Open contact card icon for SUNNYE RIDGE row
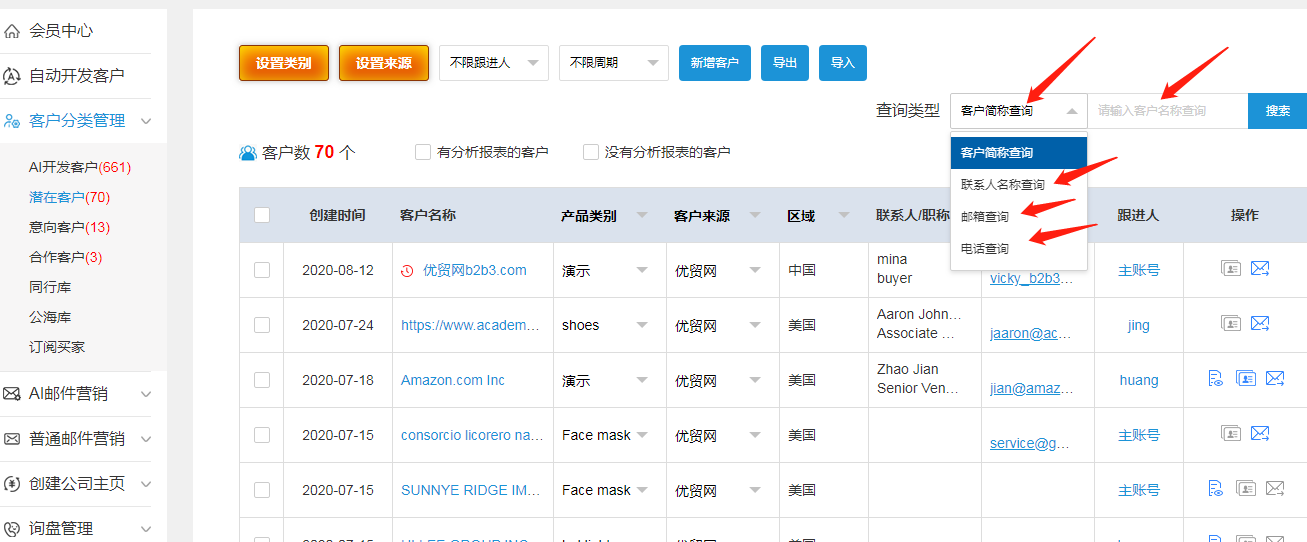 (x=1246, y=488)
